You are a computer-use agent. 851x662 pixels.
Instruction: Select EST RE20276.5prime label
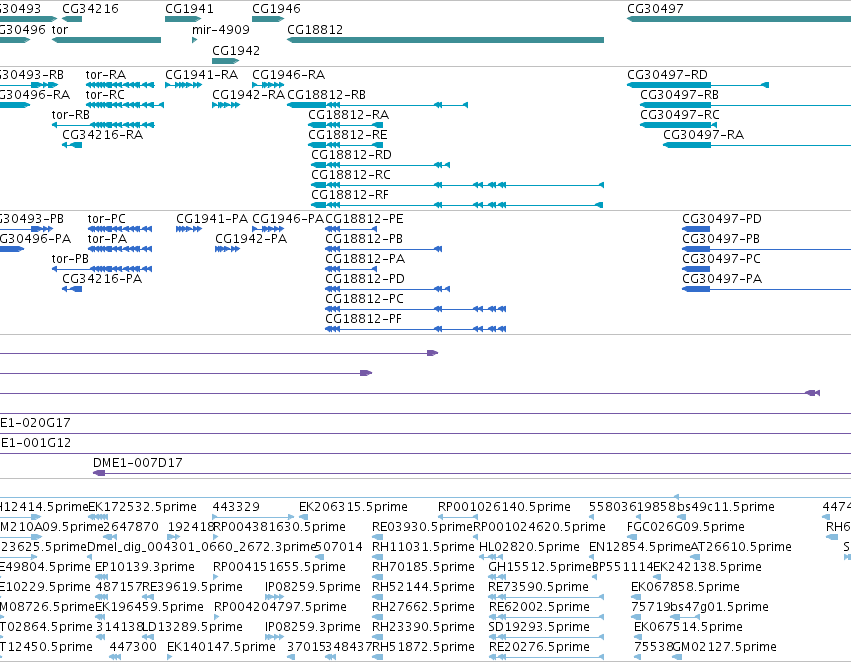point(539,647)
